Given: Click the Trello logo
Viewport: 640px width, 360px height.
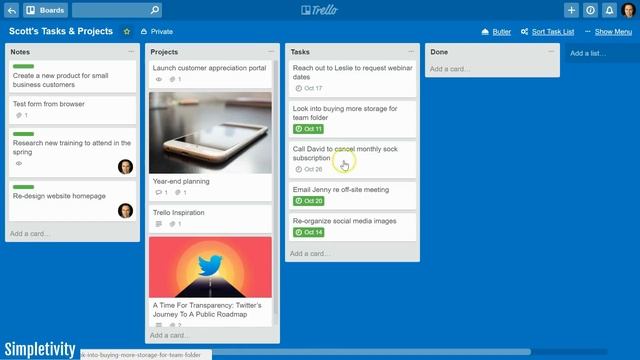Looking at the screenshot, I should 319,10.
